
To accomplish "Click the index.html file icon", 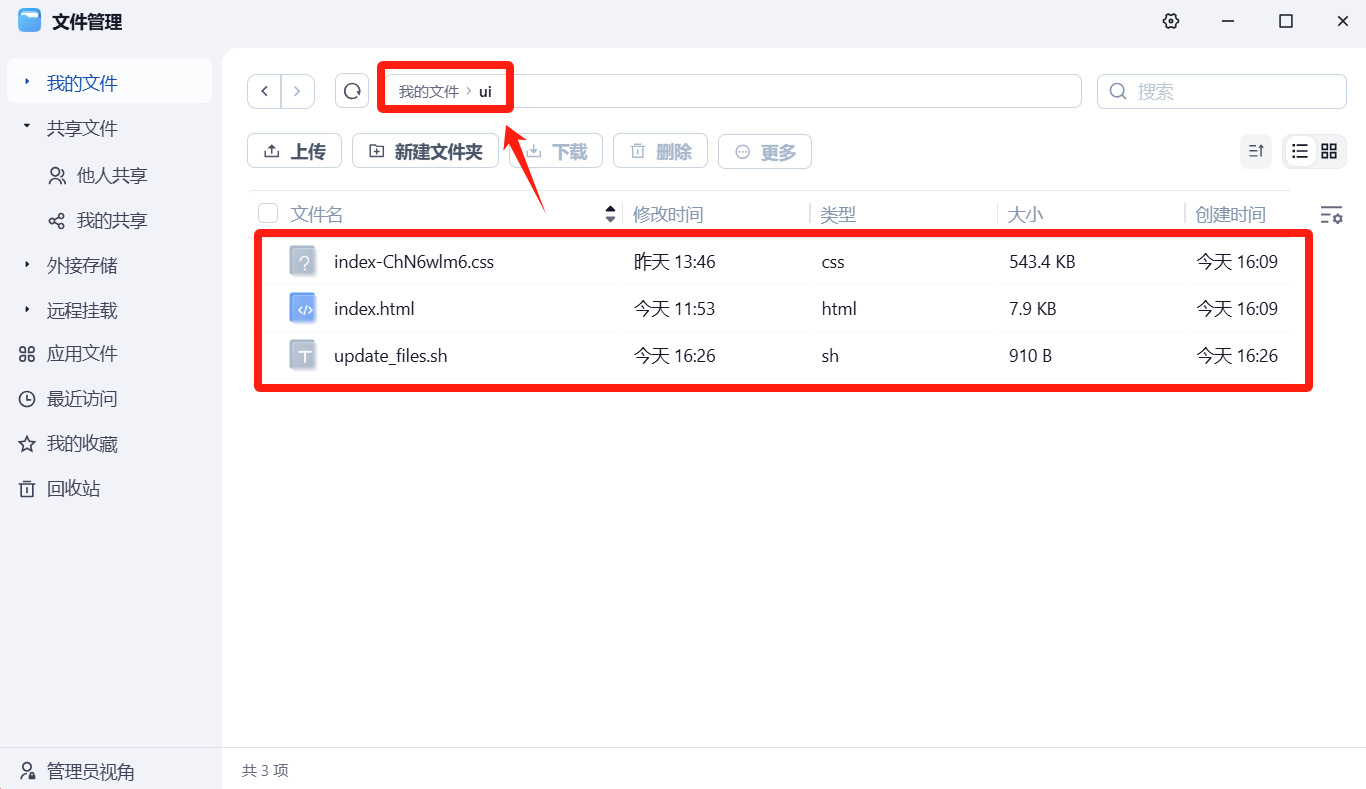I will coord(302,309).
